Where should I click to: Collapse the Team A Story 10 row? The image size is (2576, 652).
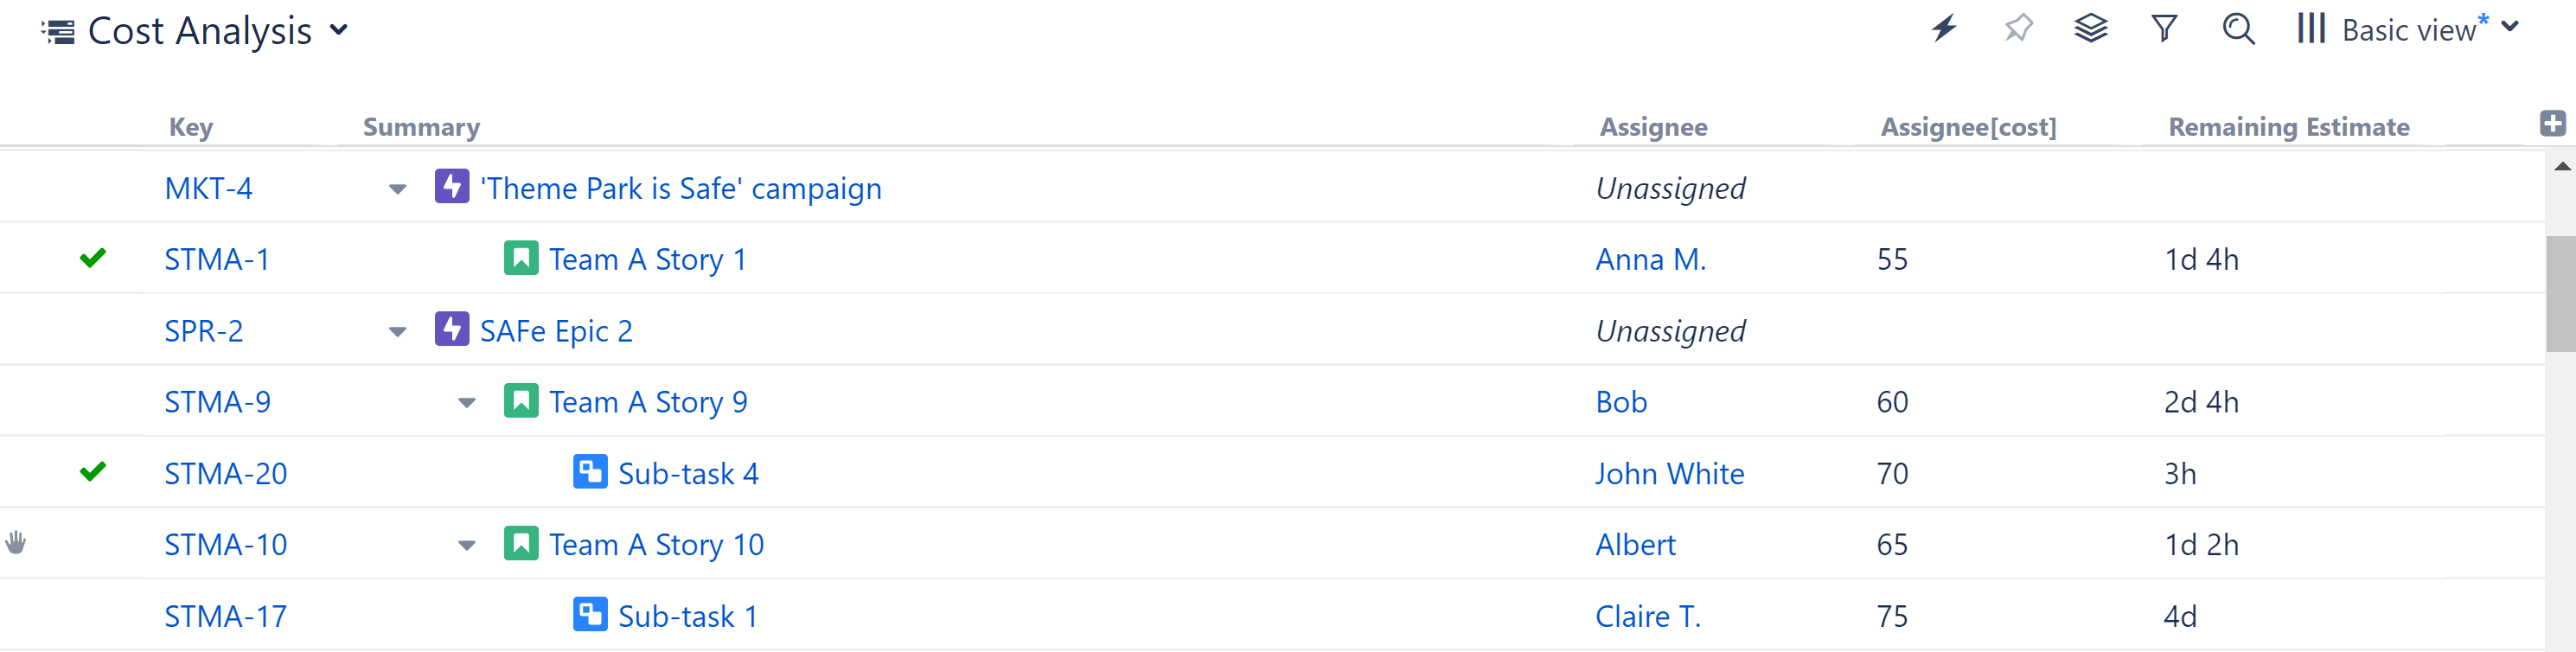[x=467, y=546]
